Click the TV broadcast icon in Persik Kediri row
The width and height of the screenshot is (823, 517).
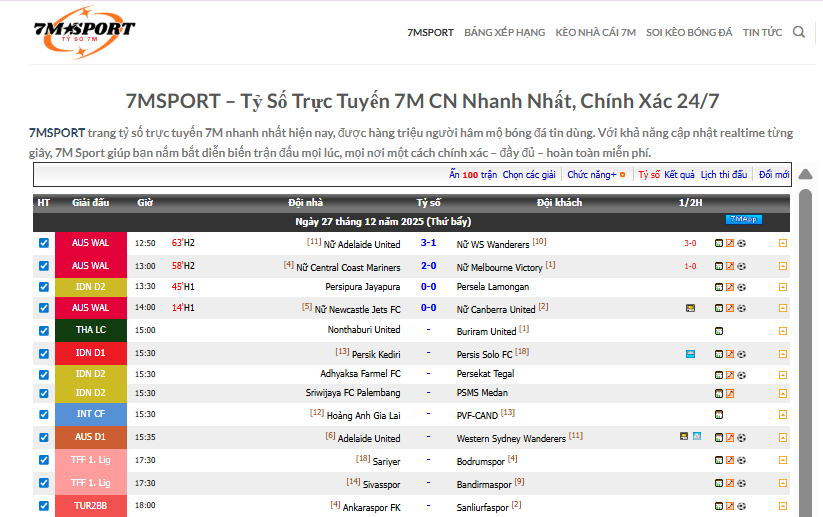click(690, 354)
